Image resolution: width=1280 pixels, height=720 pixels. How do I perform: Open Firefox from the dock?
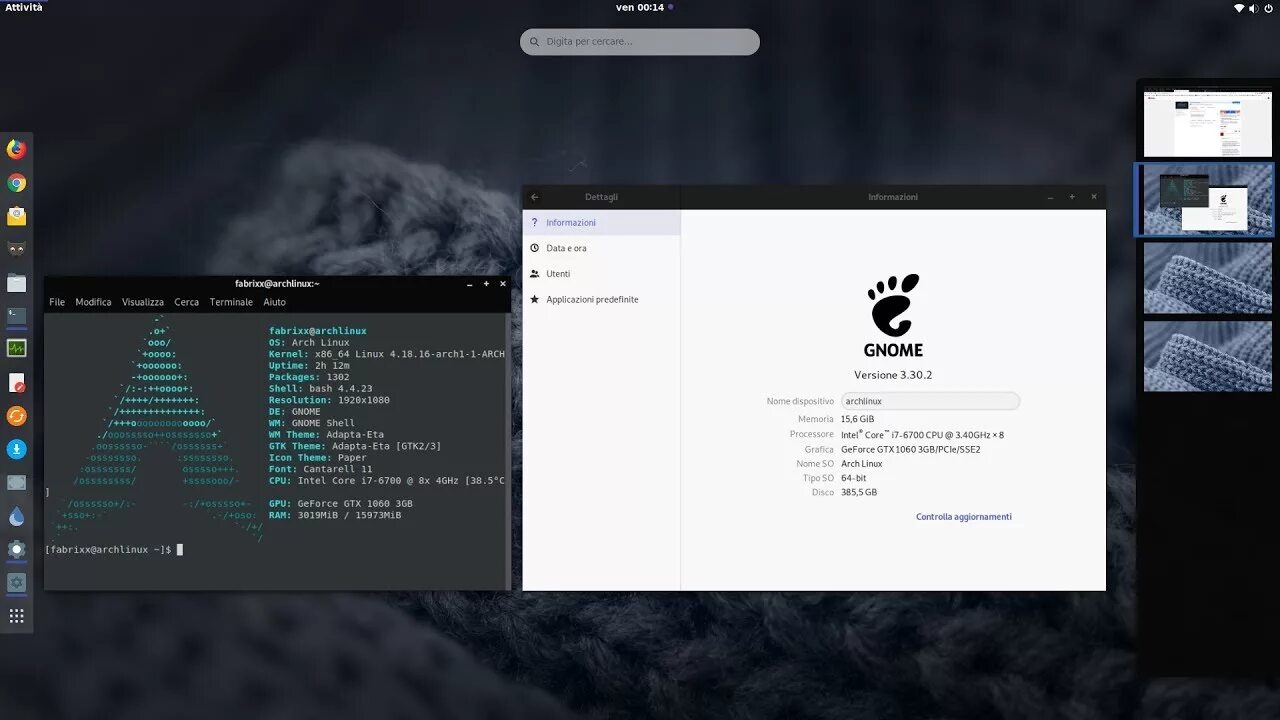click(16, 149)
